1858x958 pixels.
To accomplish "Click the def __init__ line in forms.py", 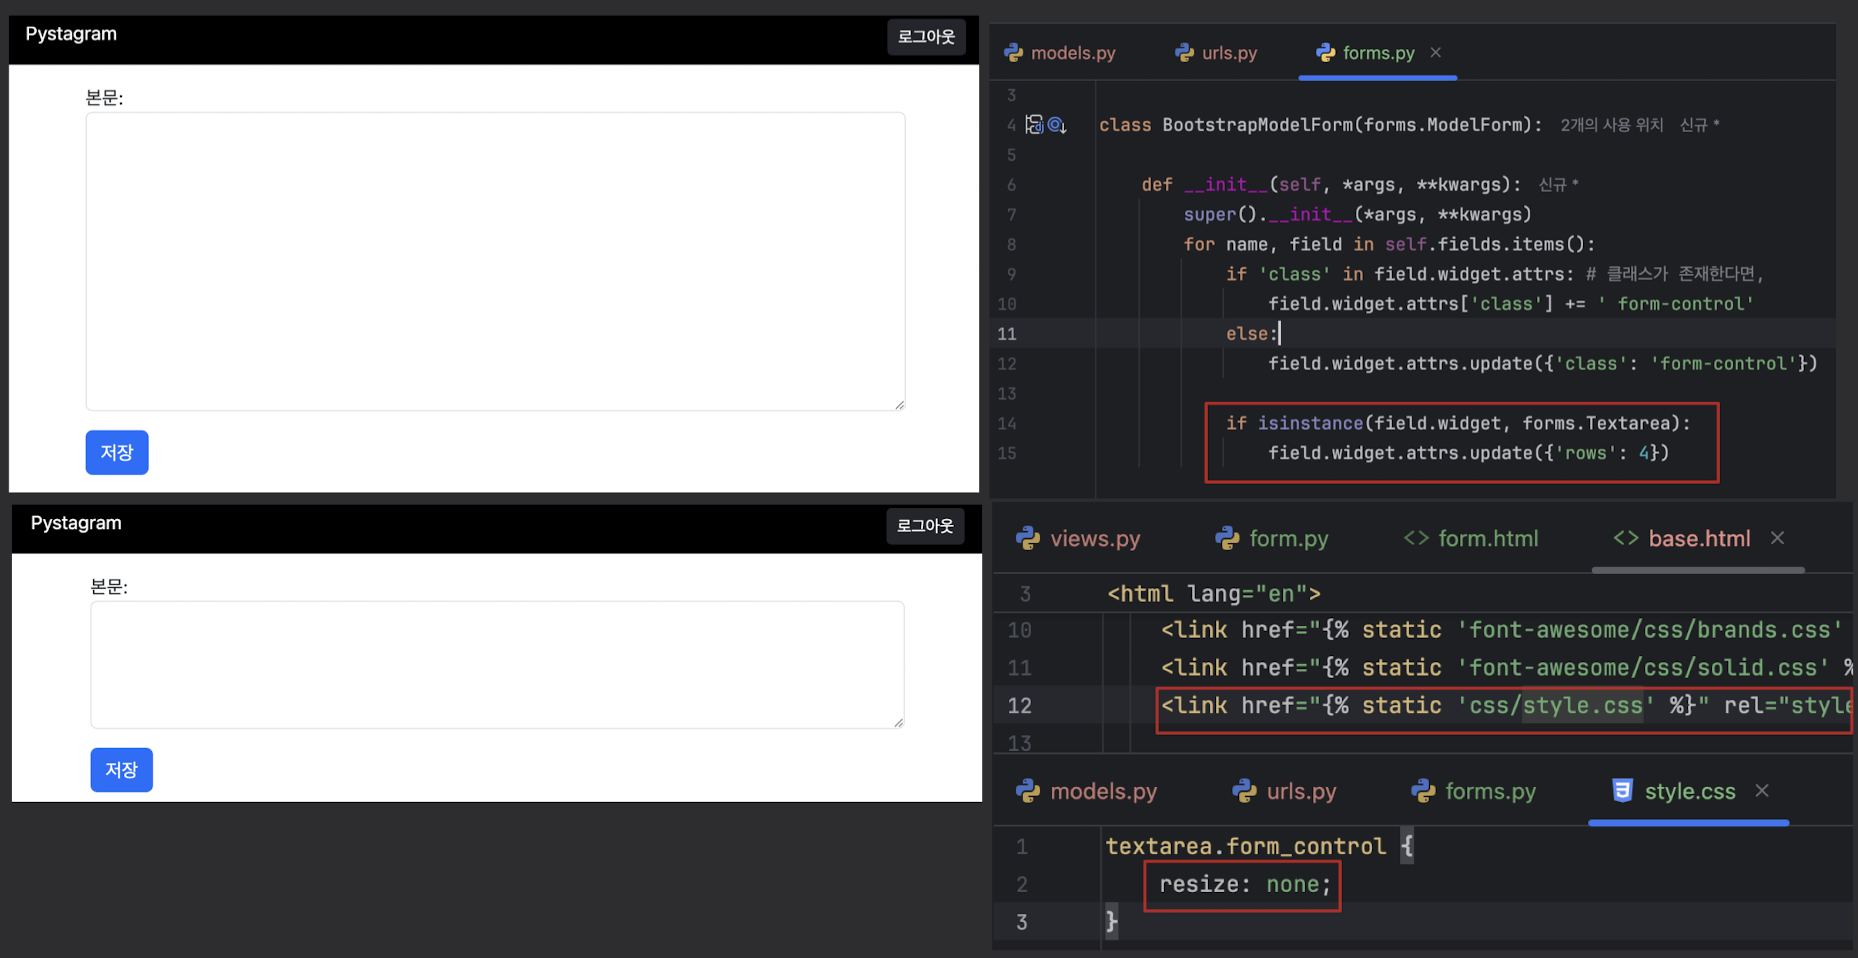I will pyautogui.click(x=1331, y=185).
